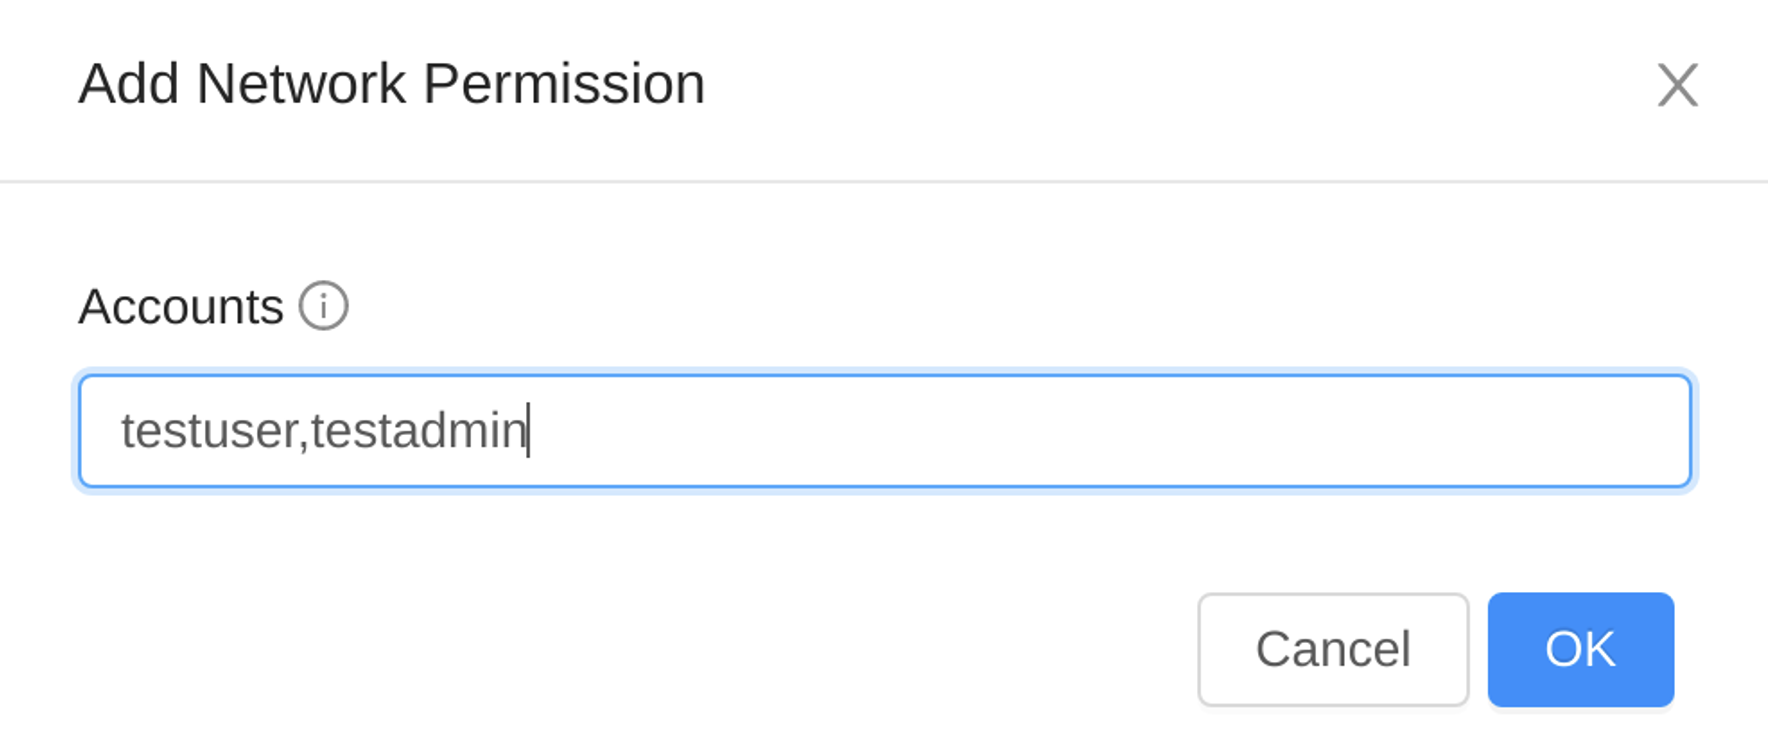
Task: Show the Accounts help tooltip icon
Action: point(323,306)
